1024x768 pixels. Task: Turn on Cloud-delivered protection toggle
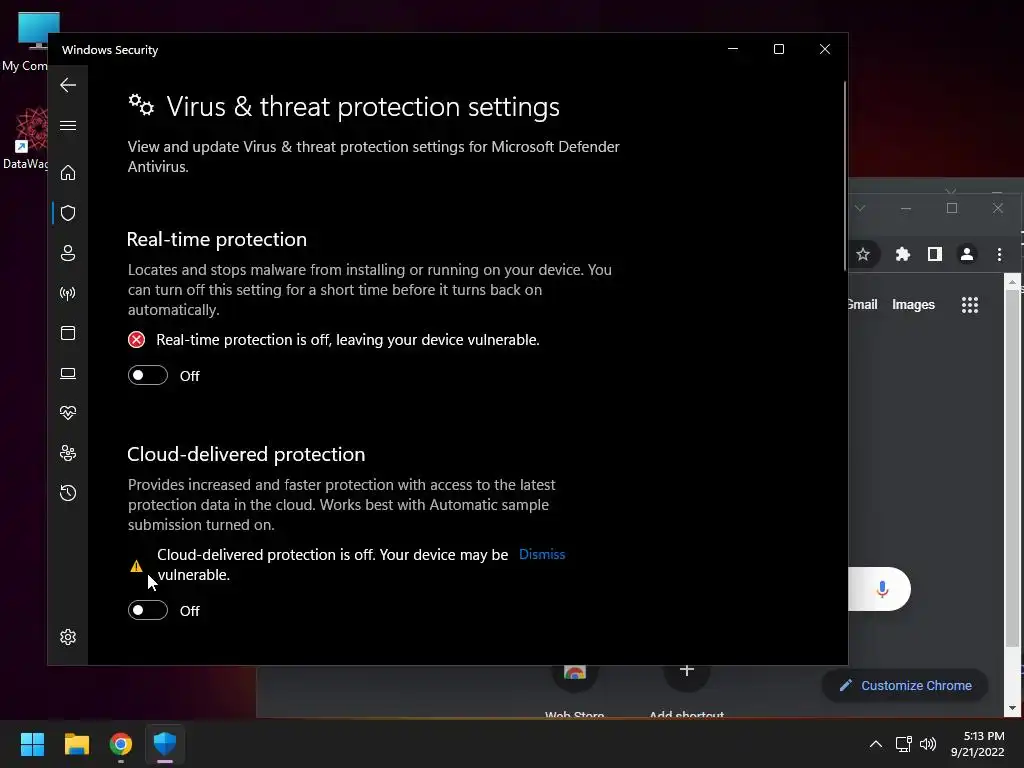(x=148, y=611)
